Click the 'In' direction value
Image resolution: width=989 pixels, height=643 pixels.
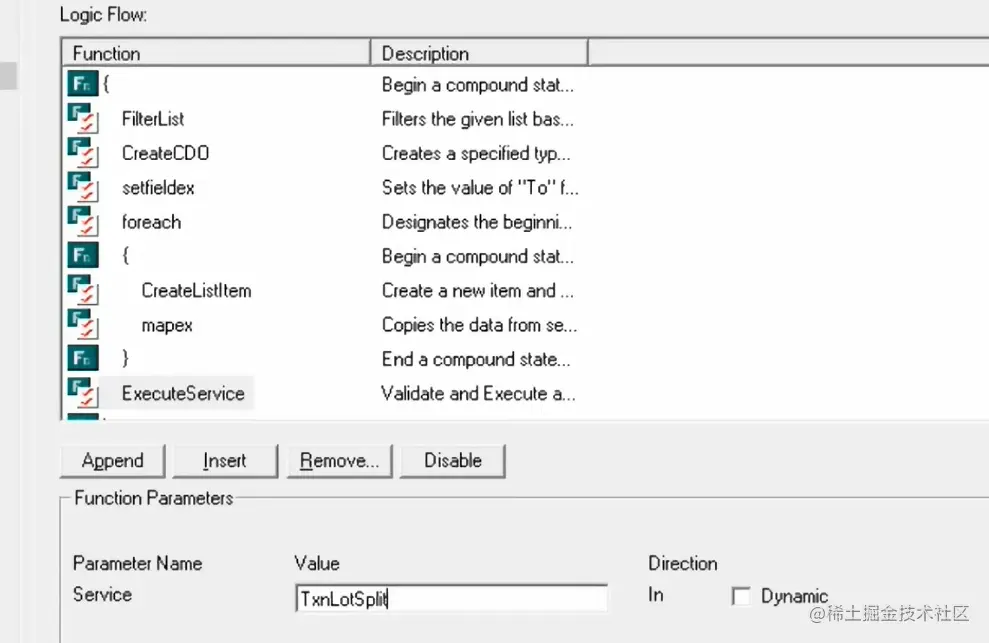click(655, 594)
